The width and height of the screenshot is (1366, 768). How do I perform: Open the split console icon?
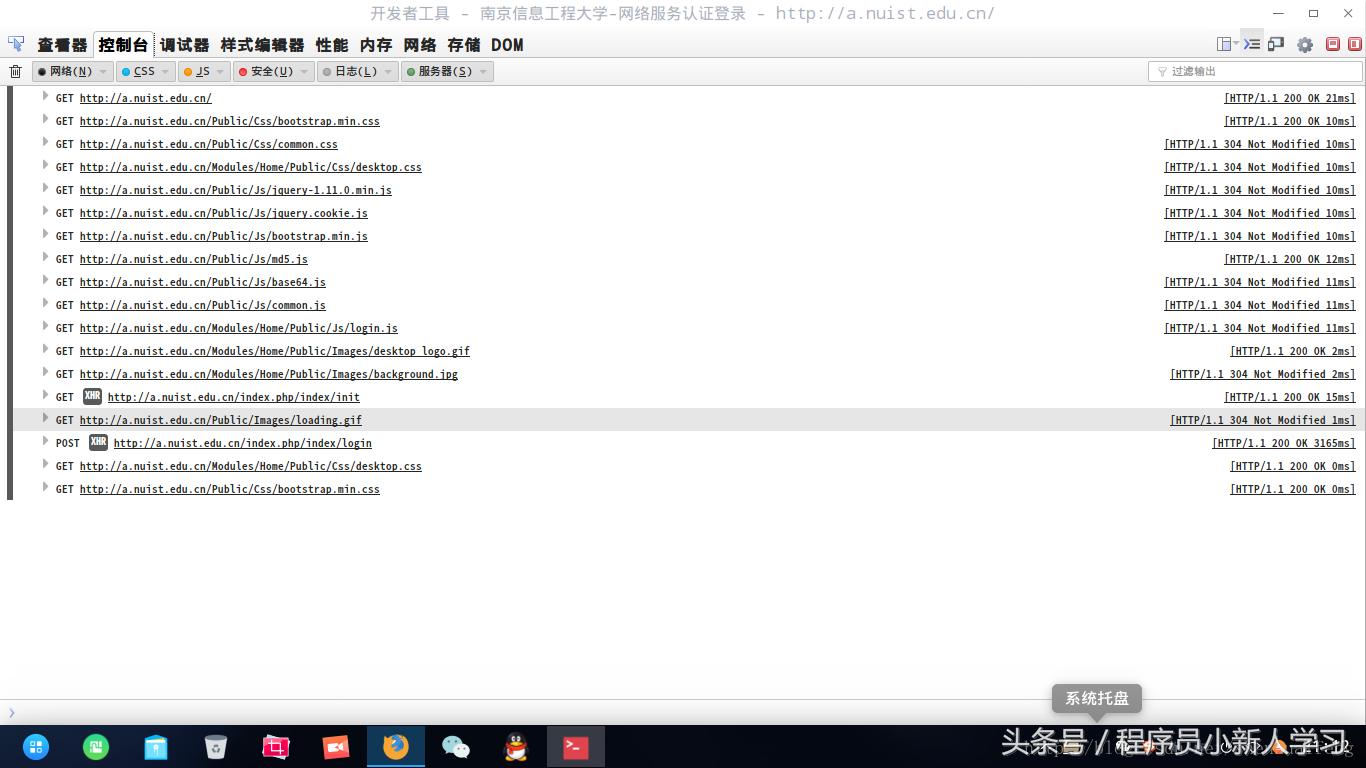tap(1250, 44)
